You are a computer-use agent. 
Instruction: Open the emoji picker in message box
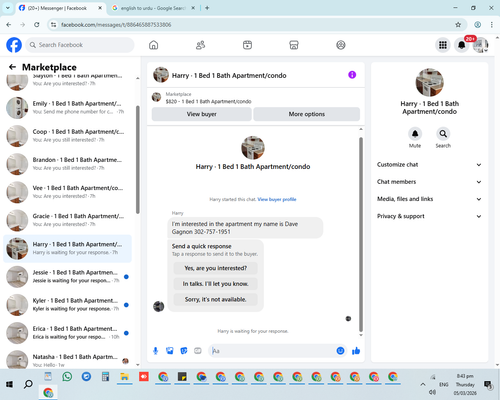[340, 351]
